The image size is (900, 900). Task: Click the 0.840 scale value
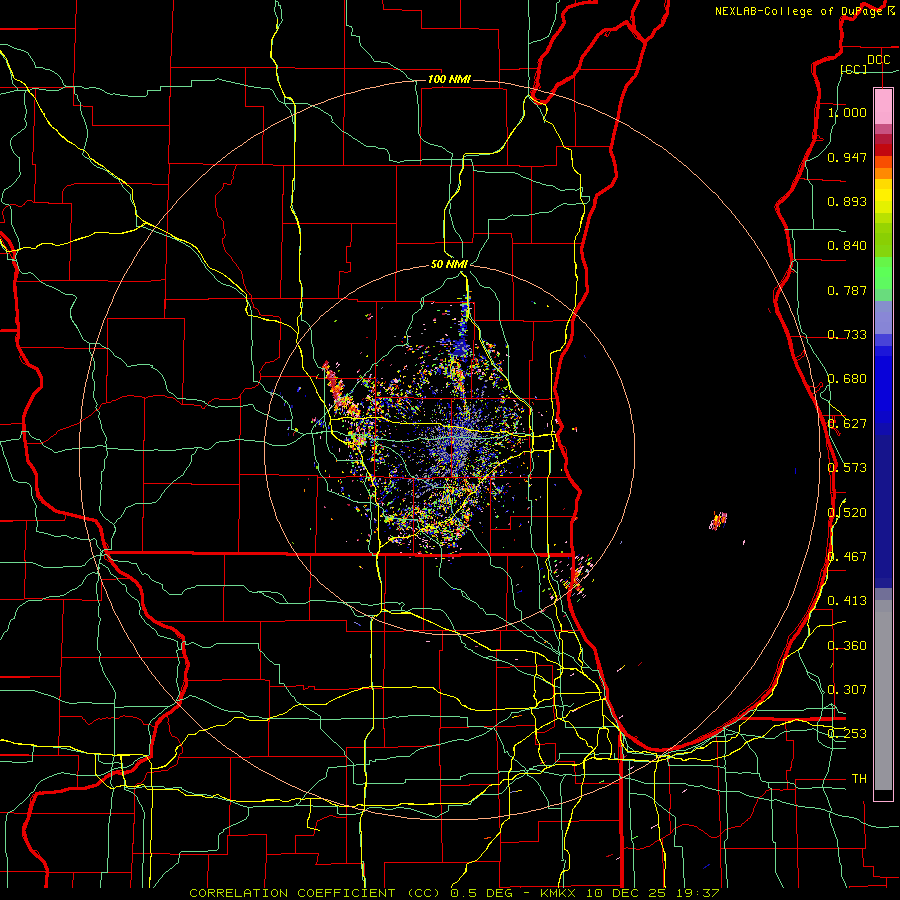[847, 246]
